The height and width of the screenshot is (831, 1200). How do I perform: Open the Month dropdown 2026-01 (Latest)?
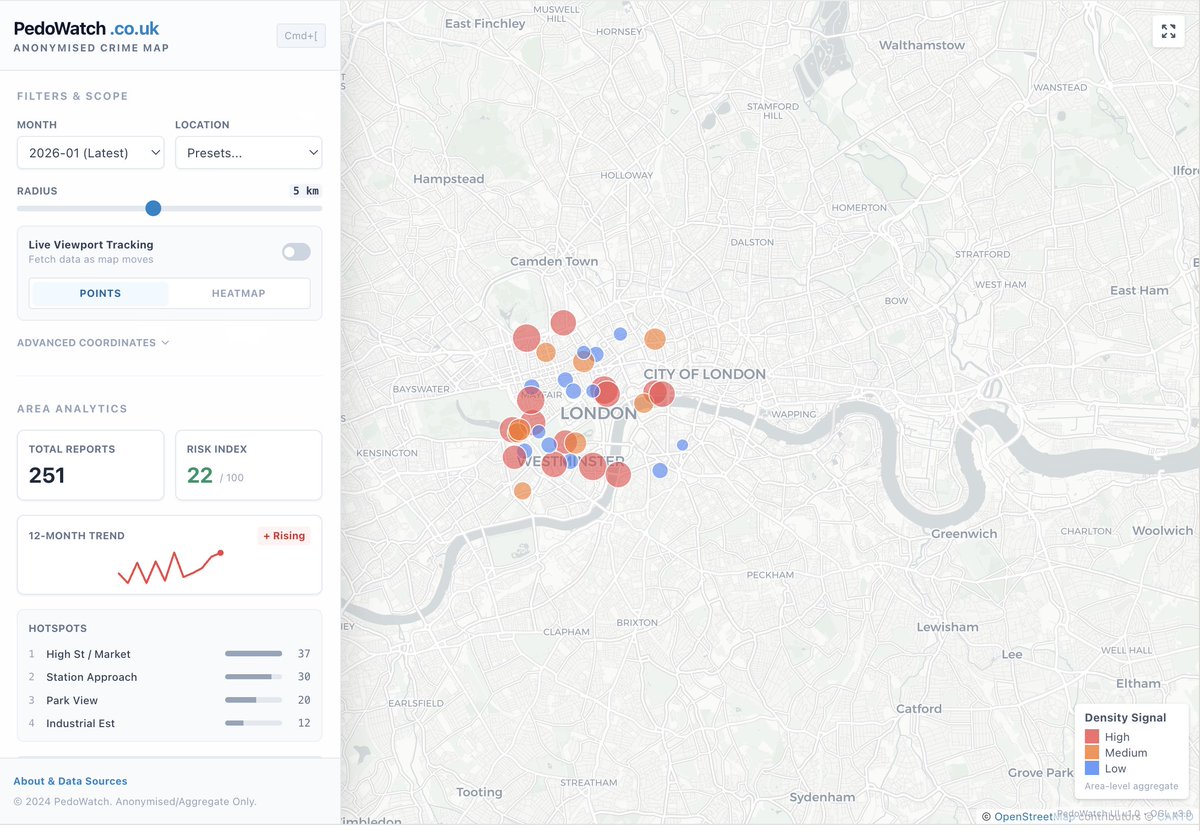click(90, 153)
